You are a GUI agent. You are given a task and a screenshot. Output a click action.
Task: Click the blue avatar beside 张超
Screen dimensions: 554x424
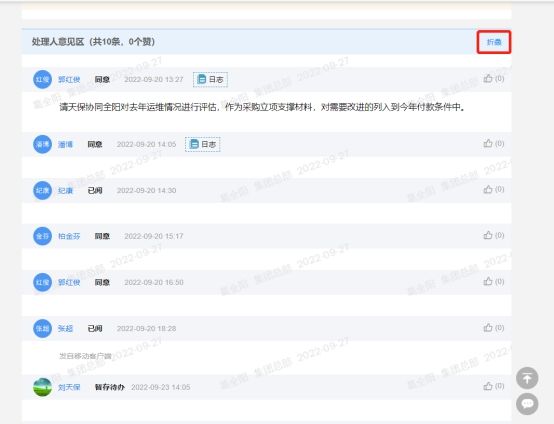click(x=42, y=329)
